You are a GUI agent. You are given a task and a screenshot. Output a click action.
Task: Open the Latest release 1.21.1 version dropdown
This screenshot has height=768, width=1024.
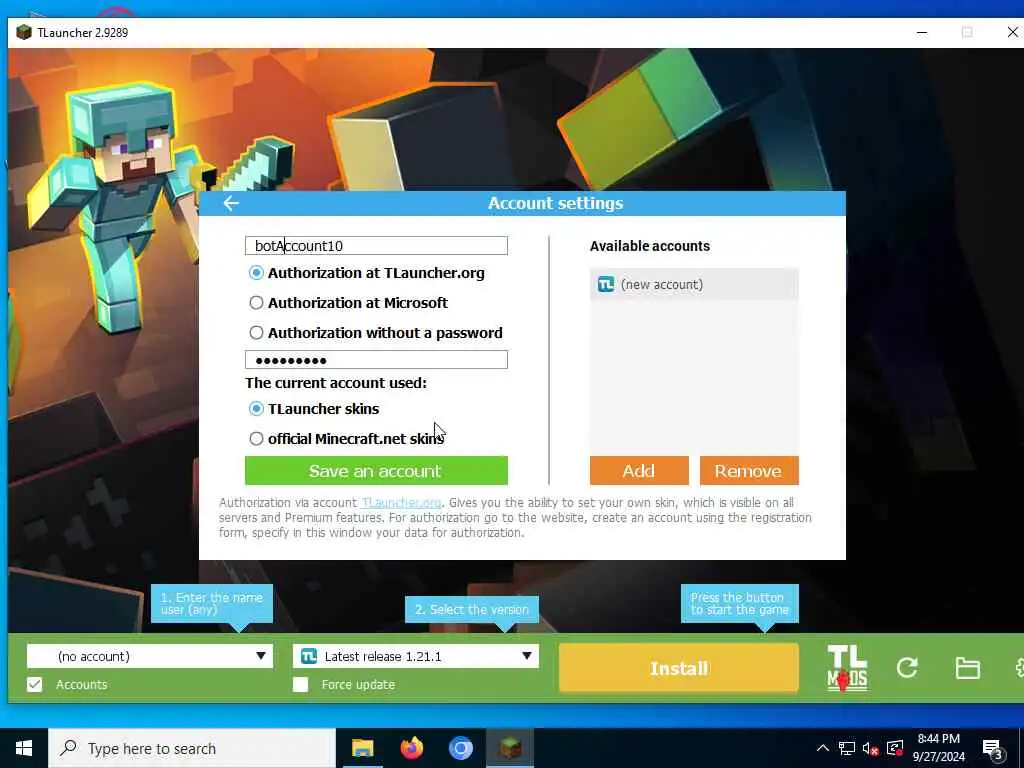(x=416, y=656)
